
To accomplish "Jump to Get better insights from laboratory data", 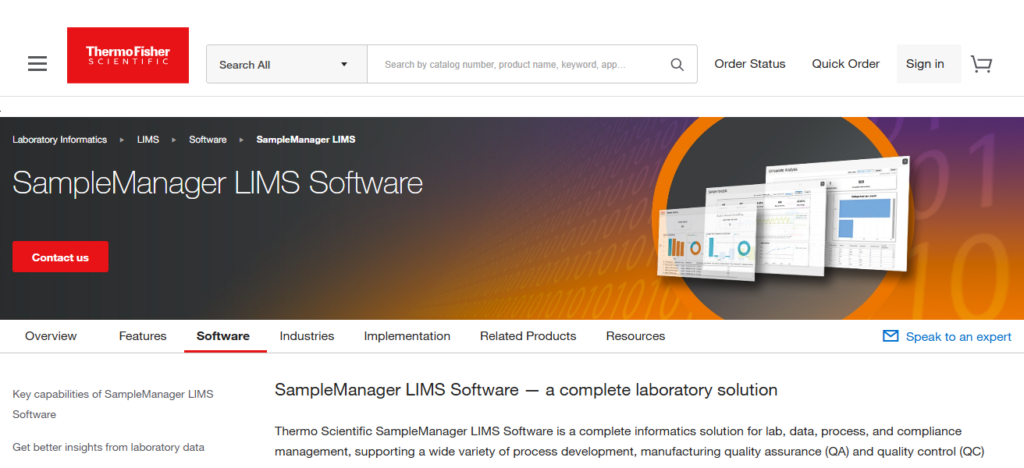I will click(108, 447).
